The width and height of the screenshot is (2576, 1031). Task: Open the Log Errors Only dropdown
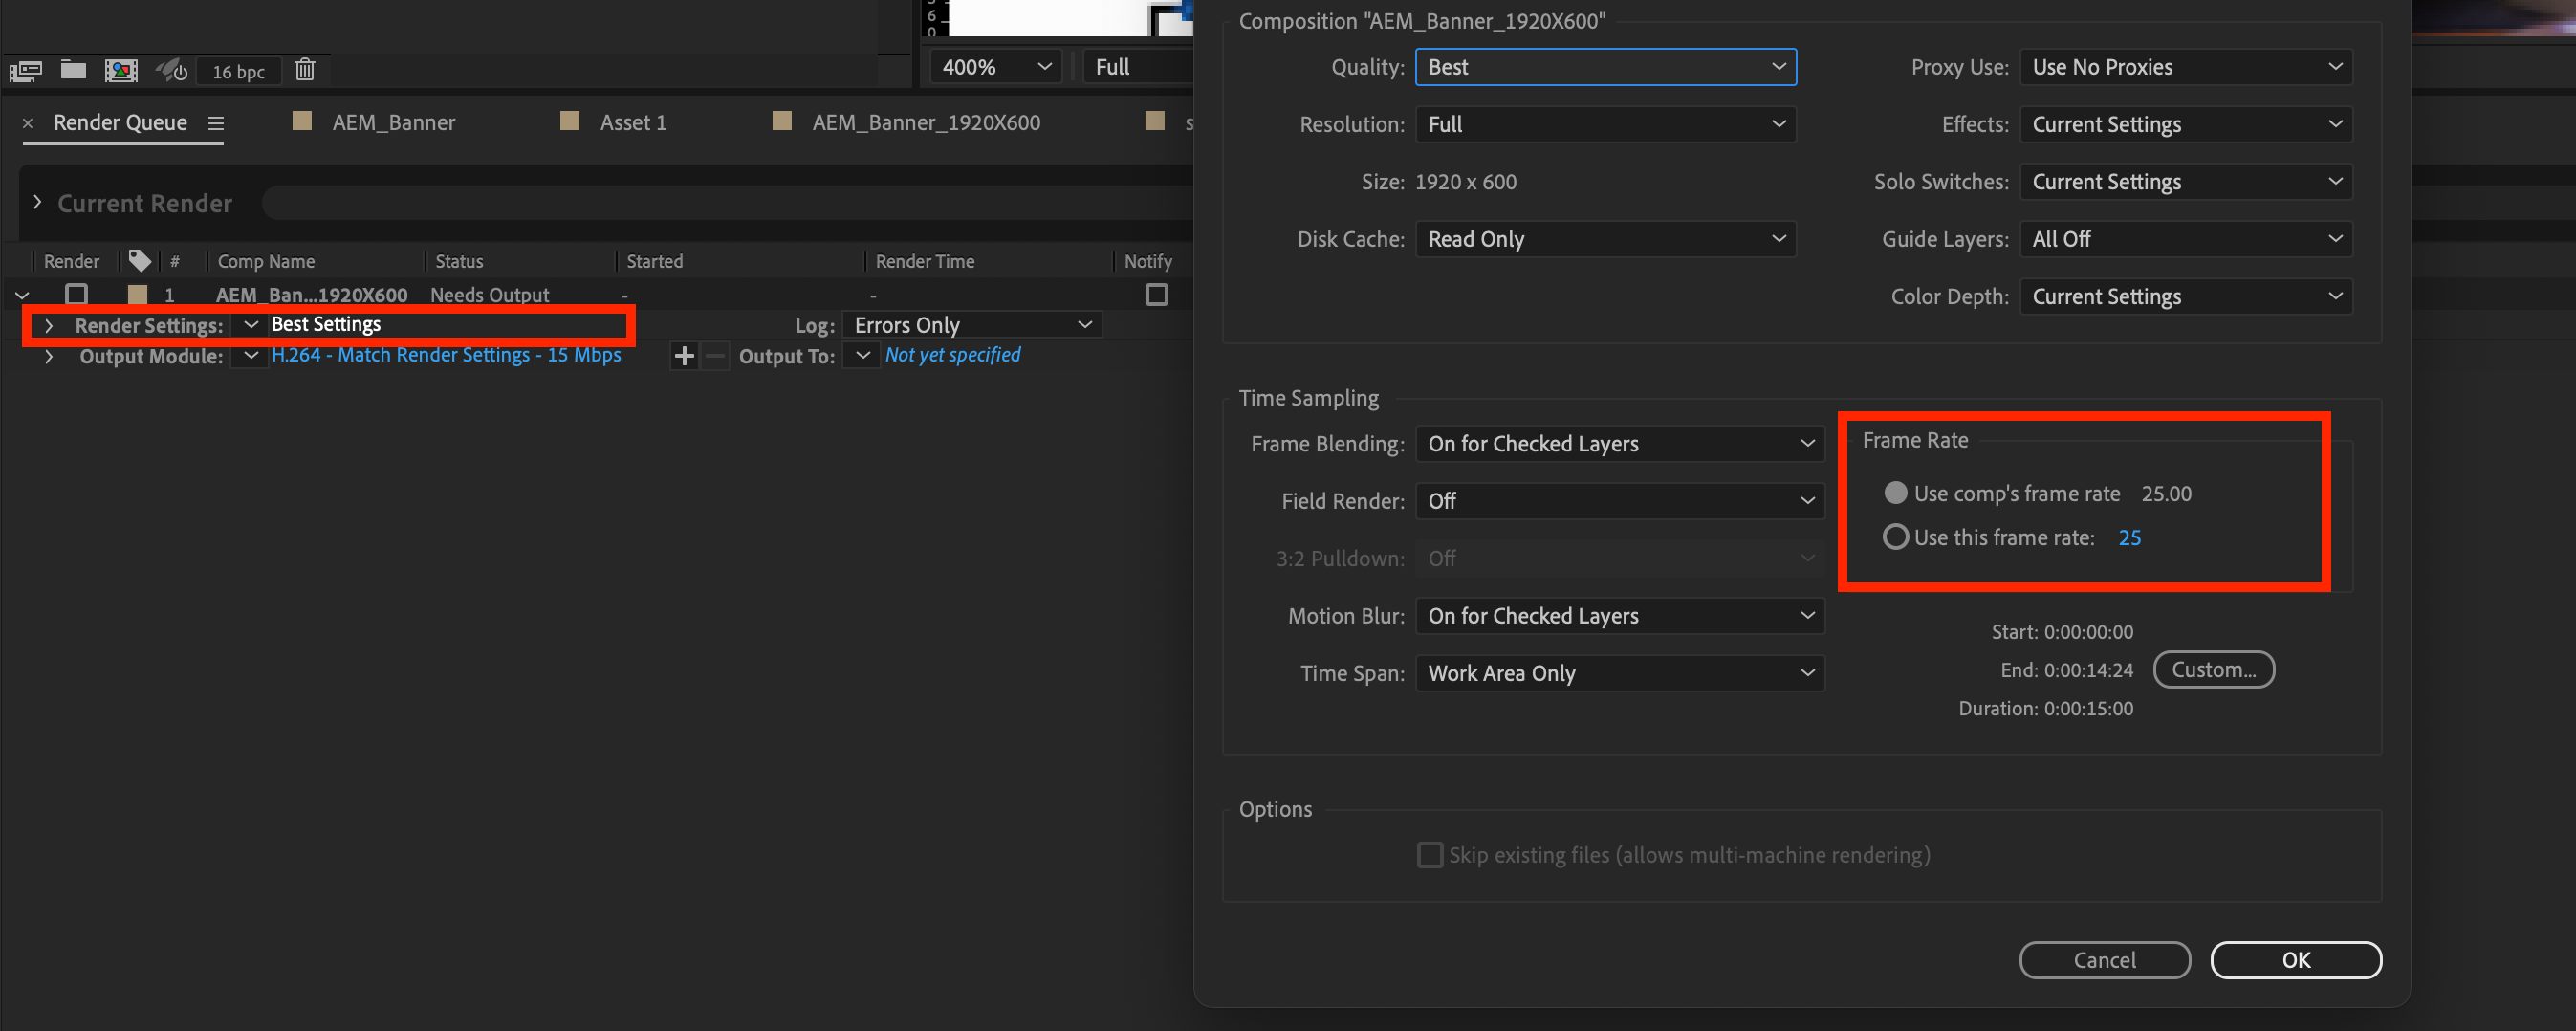click(x=971, y=324)
